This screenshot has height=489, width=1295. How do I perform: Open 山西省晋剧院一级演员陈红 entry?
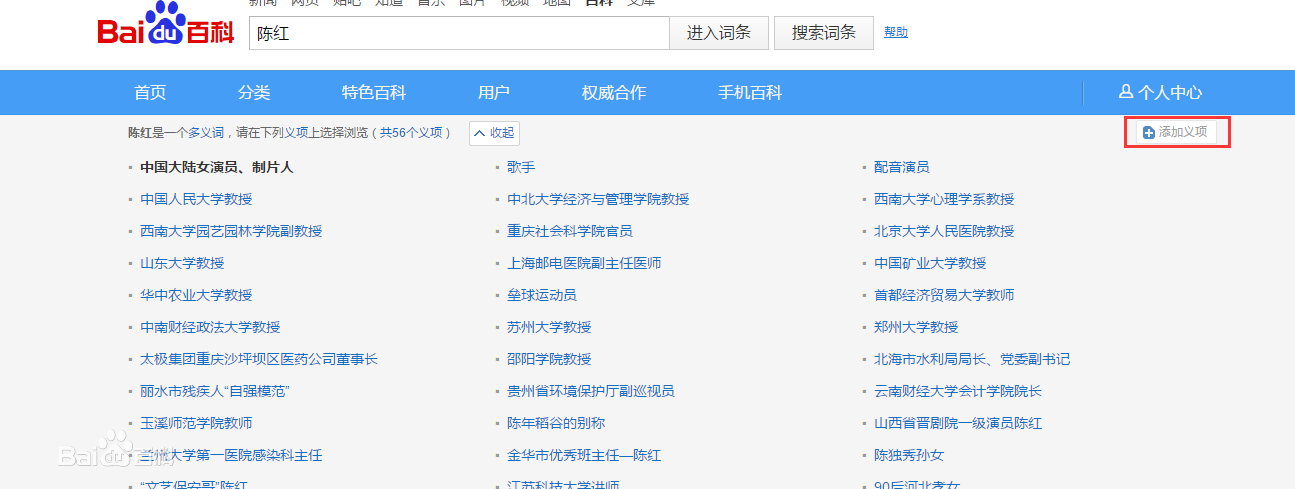958,423
